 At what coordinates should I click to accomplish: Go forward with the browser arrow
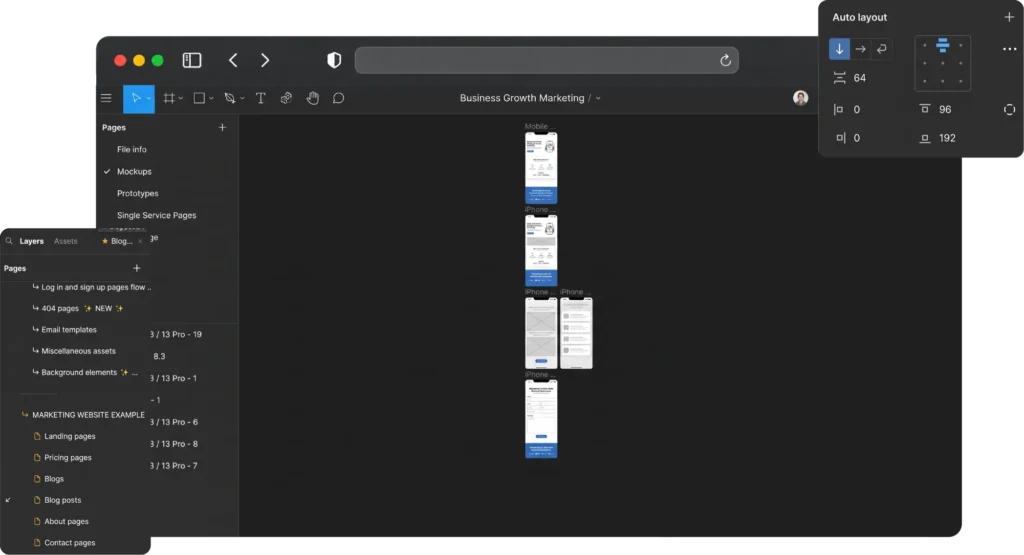[264, 60]
